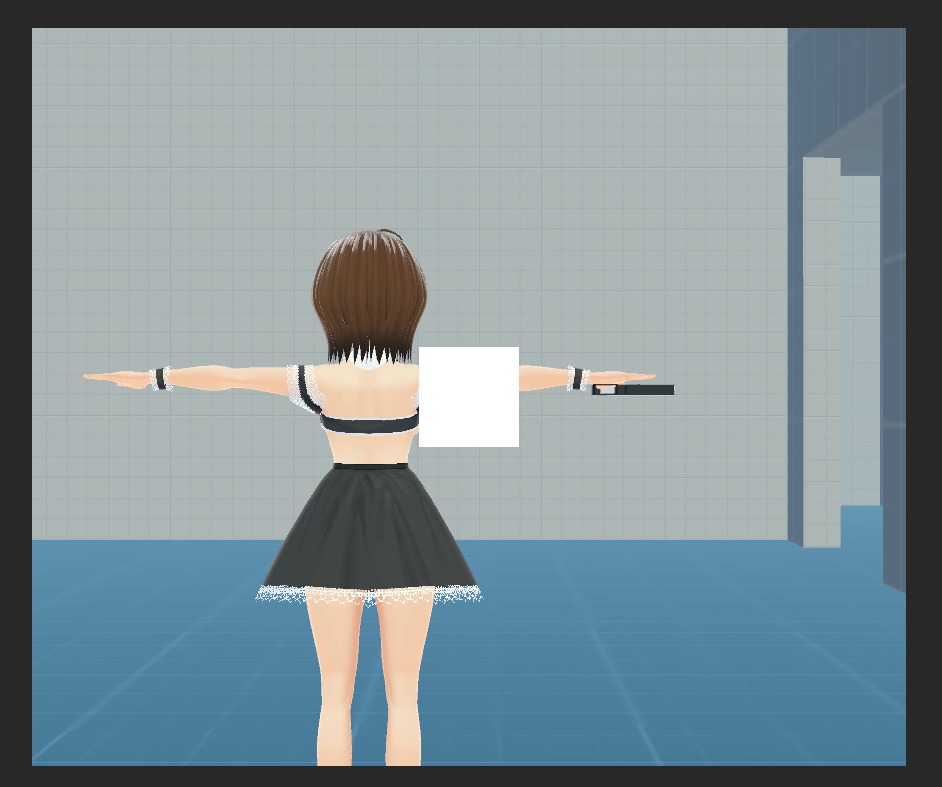Click the black top band across the back
The width and height of the screenshot is (942, 787).
coord(368,423)
